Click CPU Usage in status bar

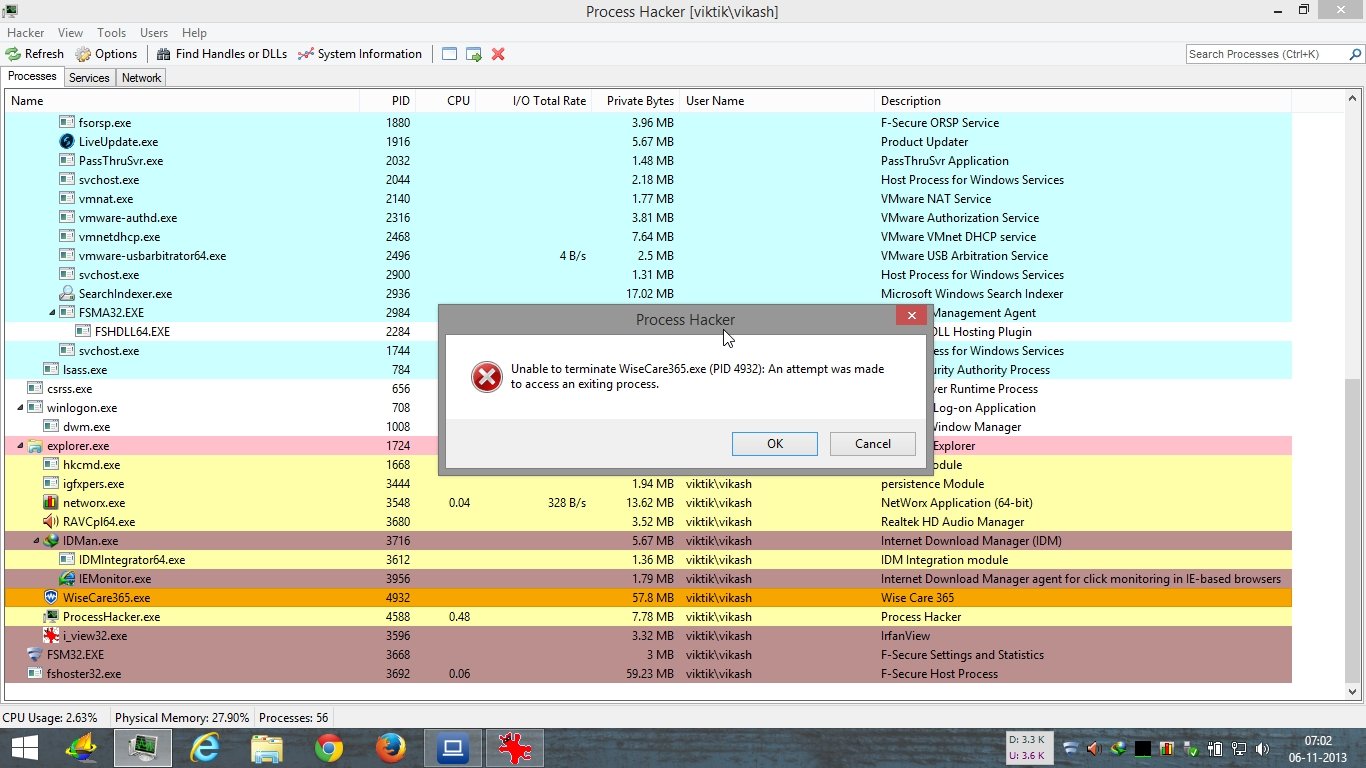(50, 718)
